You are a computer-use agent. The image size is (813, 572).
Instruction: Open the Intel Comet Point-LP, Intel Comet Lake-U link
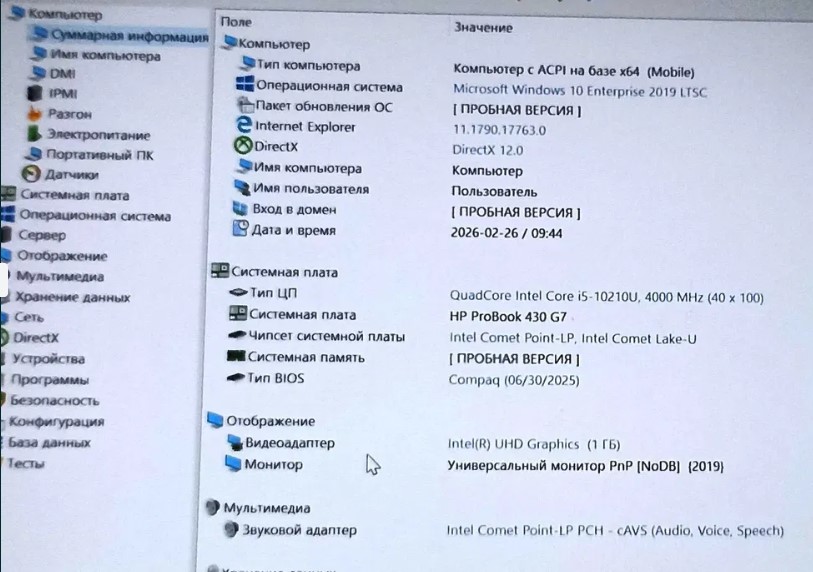[x=572, y=338]
